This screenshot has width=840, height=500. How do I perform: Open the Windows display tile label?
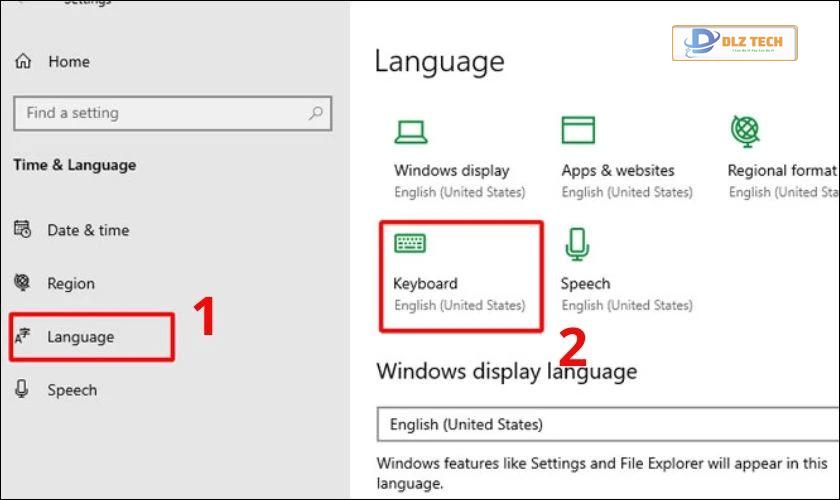click(x=452, y=170)
